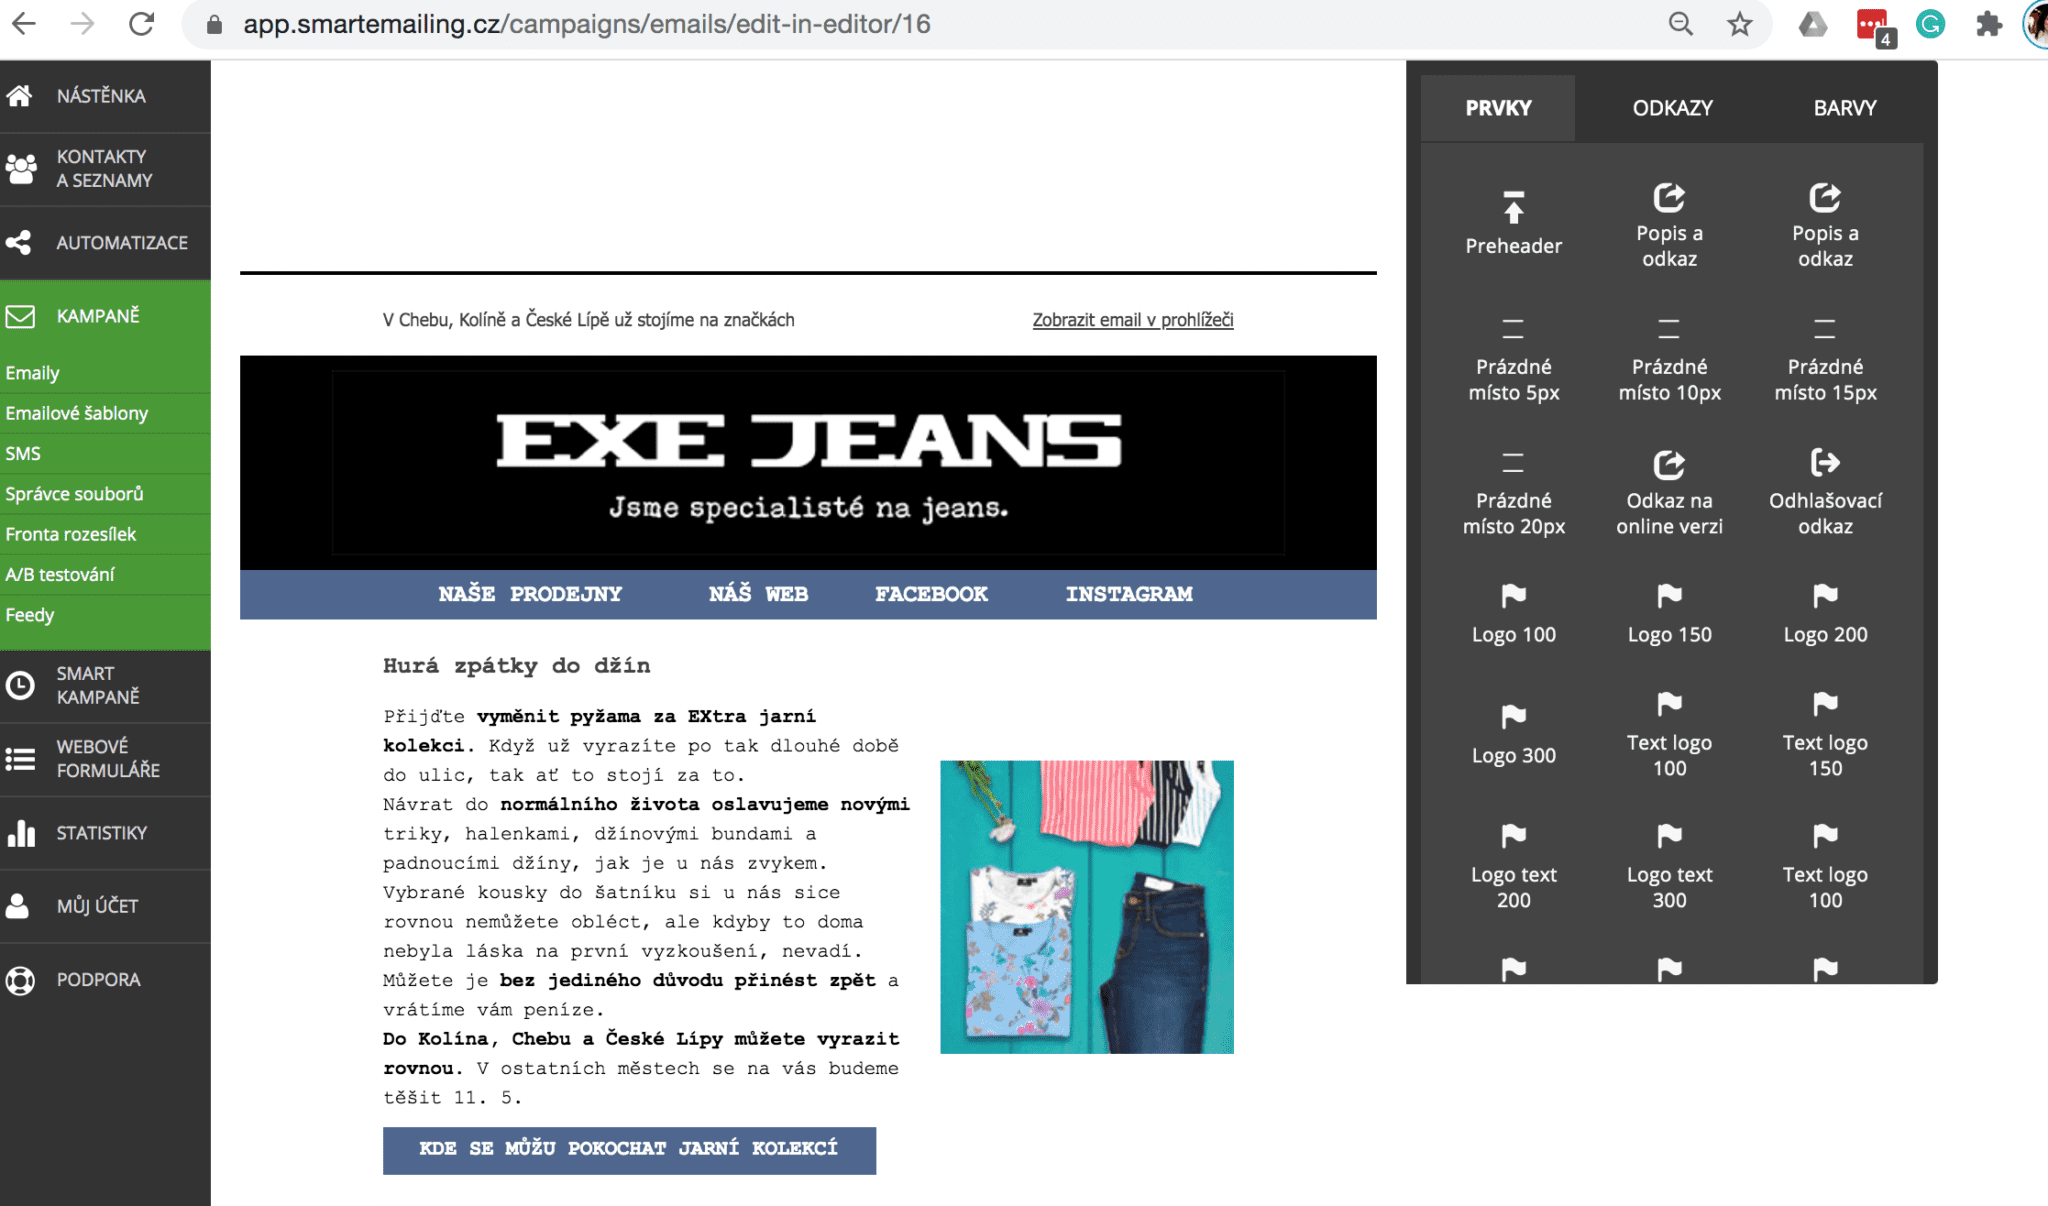
Task: Bookmark this page with star icon
Action: (x=1740, y=24)
